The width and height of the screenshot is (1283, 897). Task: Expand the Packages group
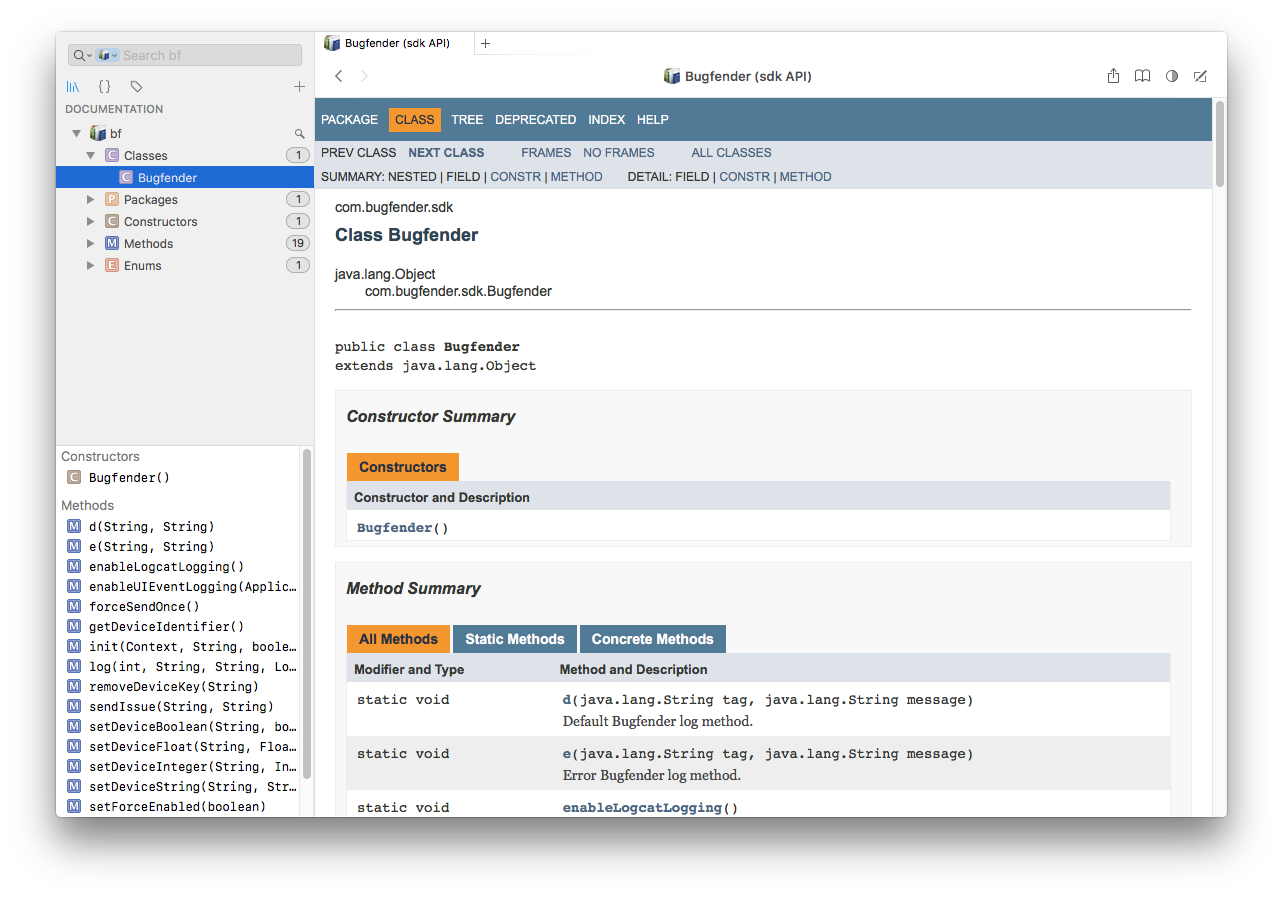click(x=91, y=199)
